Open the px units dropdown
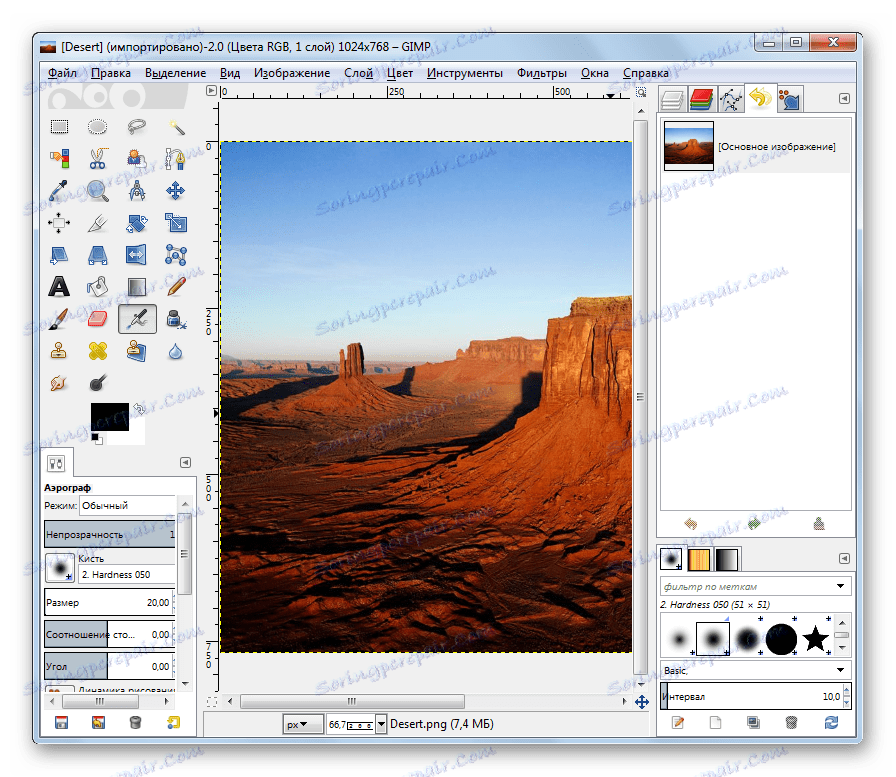This screenshot has height=777, width=896. (x=303, y=724)
